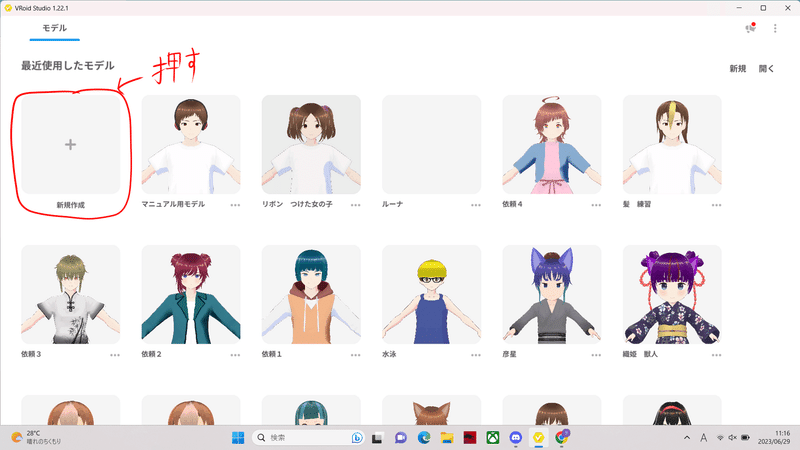Open Bing chat icon in search box
Image resolution: width=800 pixels, height=450 pixels.
[x=357, y=438]
